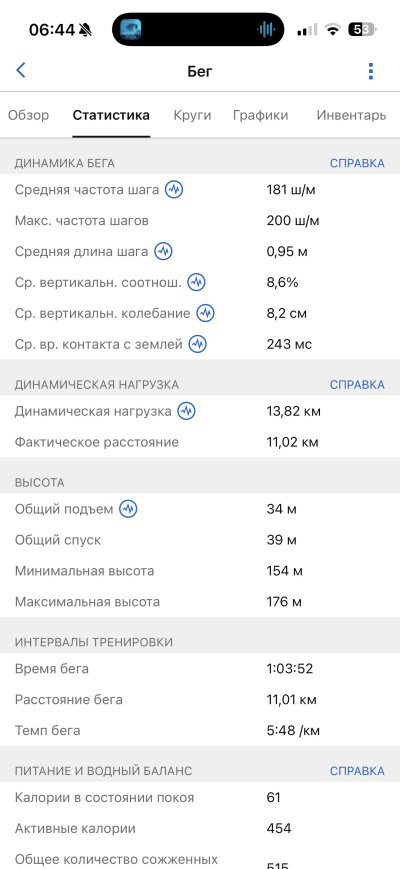Switch to the Обзор tab
Image resolution: width=400 pixels, height=869 pixels.
click(x=28, y=115)
